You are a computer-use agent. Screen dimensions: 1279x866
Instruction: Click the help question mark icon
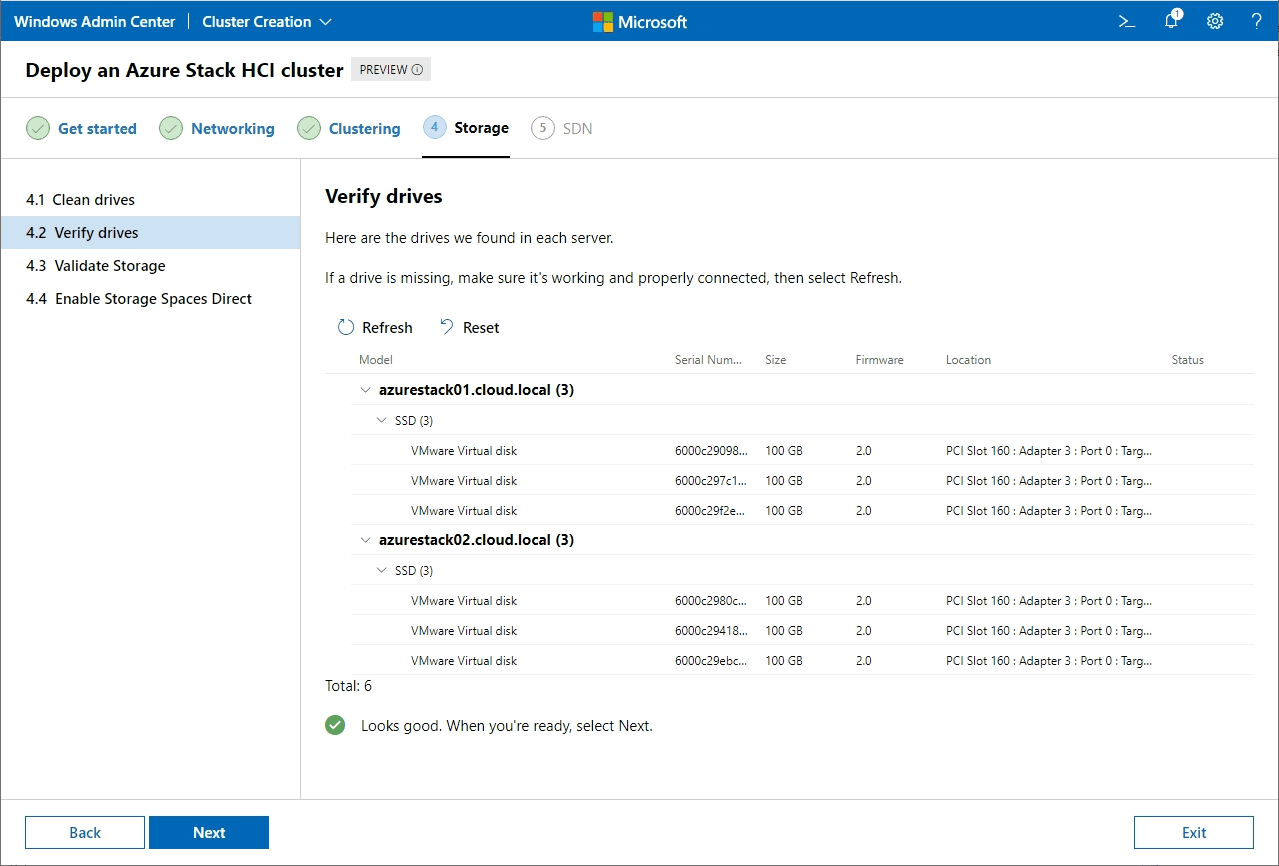click(1257, 21)
